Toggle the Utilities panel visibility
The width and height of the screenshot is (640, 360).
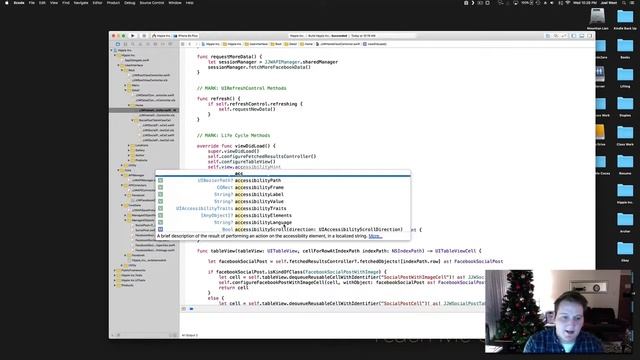coord(589,36)
